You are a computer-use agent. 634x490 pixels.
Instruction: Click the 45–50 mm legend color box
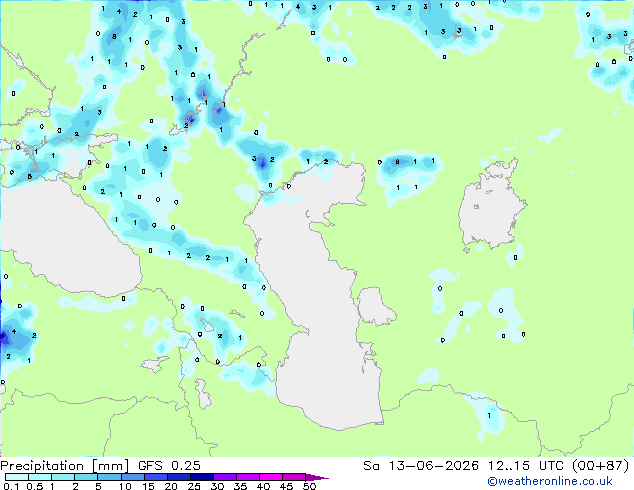pyautogui.click(x=294, y=477)
